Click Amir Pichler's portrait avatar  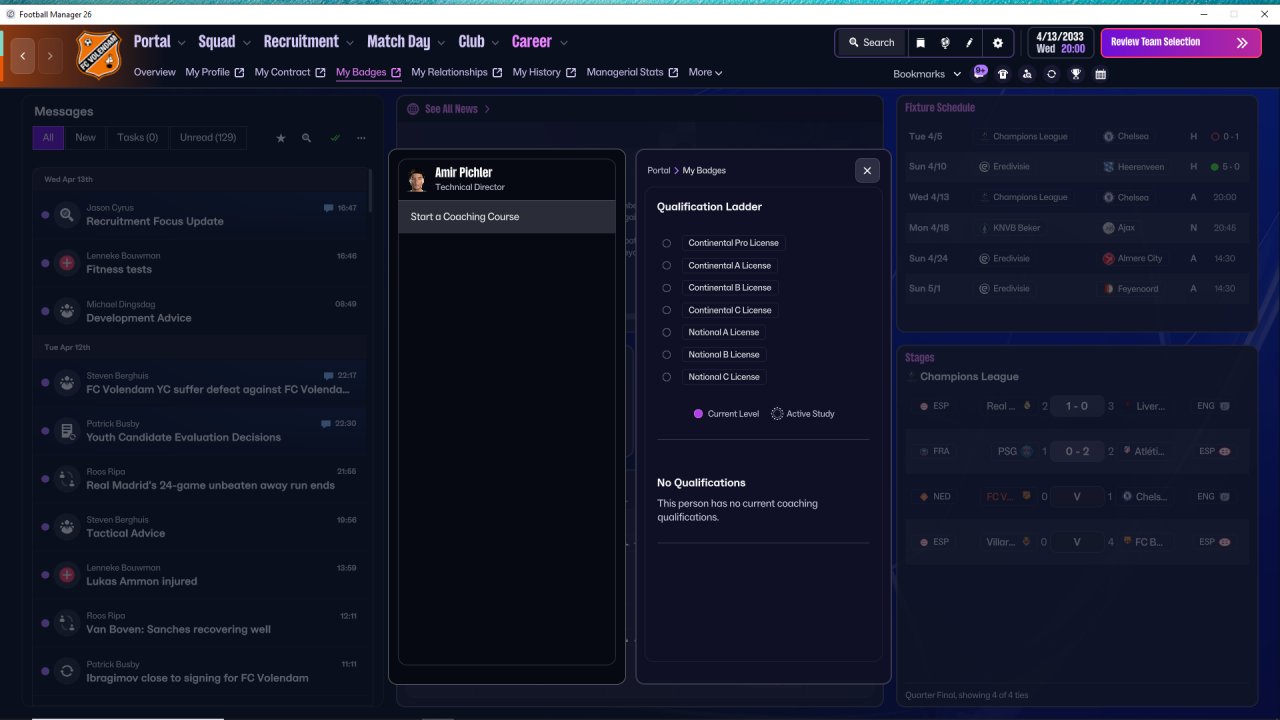tap(417, 180)
